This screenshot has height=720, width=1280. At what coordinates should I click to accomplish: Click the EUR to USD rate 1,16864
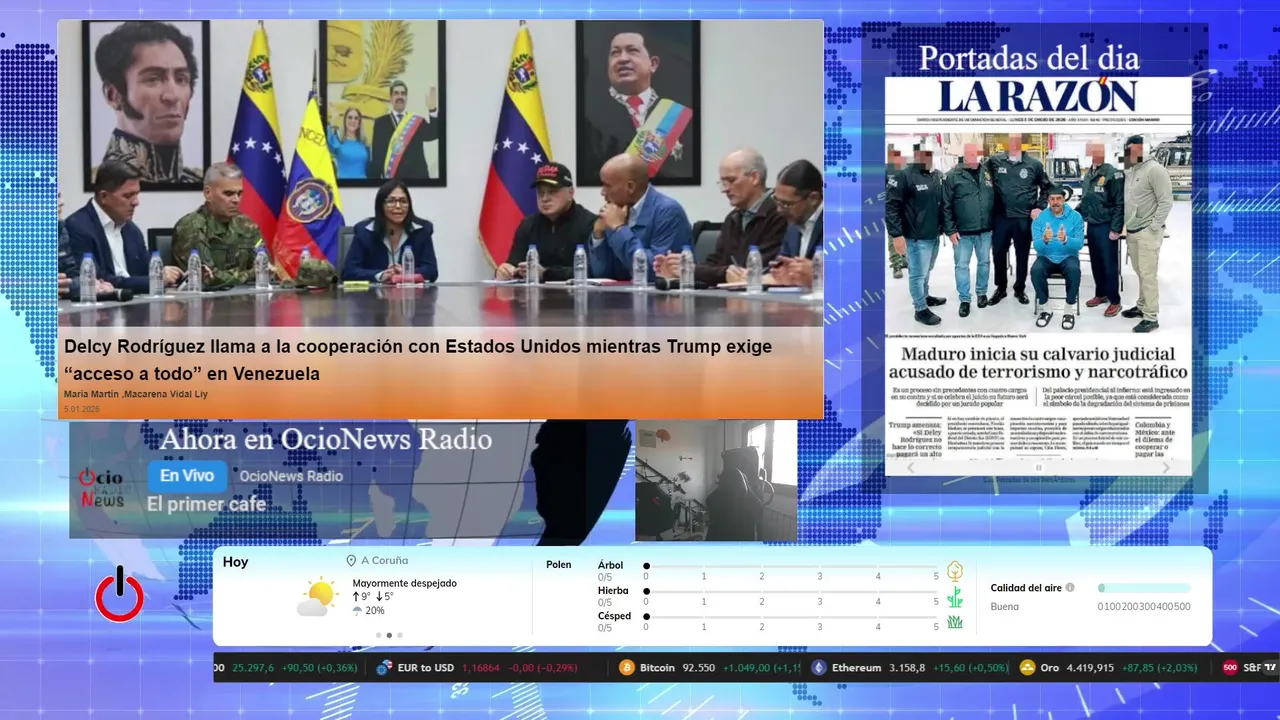pyautogui.click(x=480, y=668)
